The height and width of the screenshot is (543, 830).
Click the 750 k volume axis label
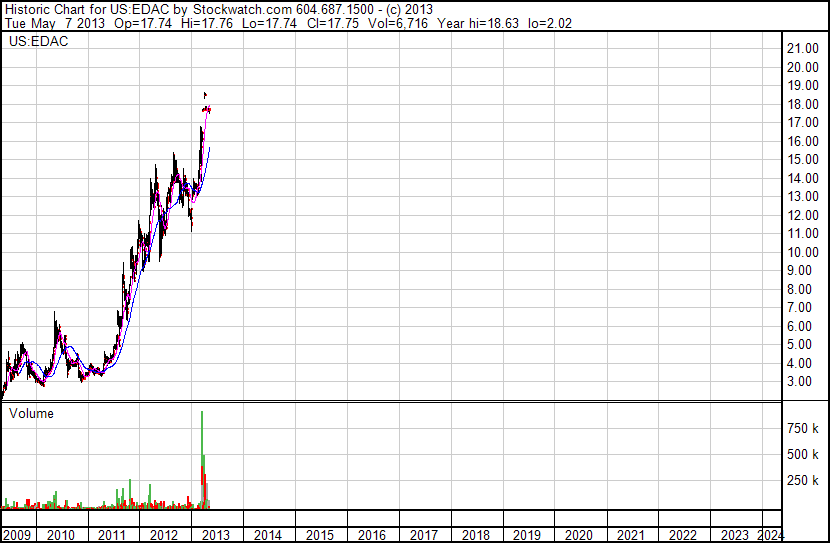pyautogui.click(x=804, y=429)
